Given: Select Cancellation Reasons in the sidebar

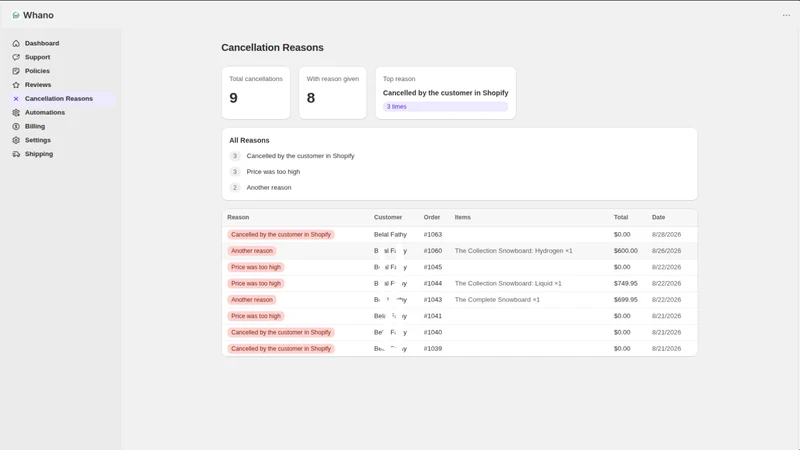Looking at the screenshot, I should point(61,98).
